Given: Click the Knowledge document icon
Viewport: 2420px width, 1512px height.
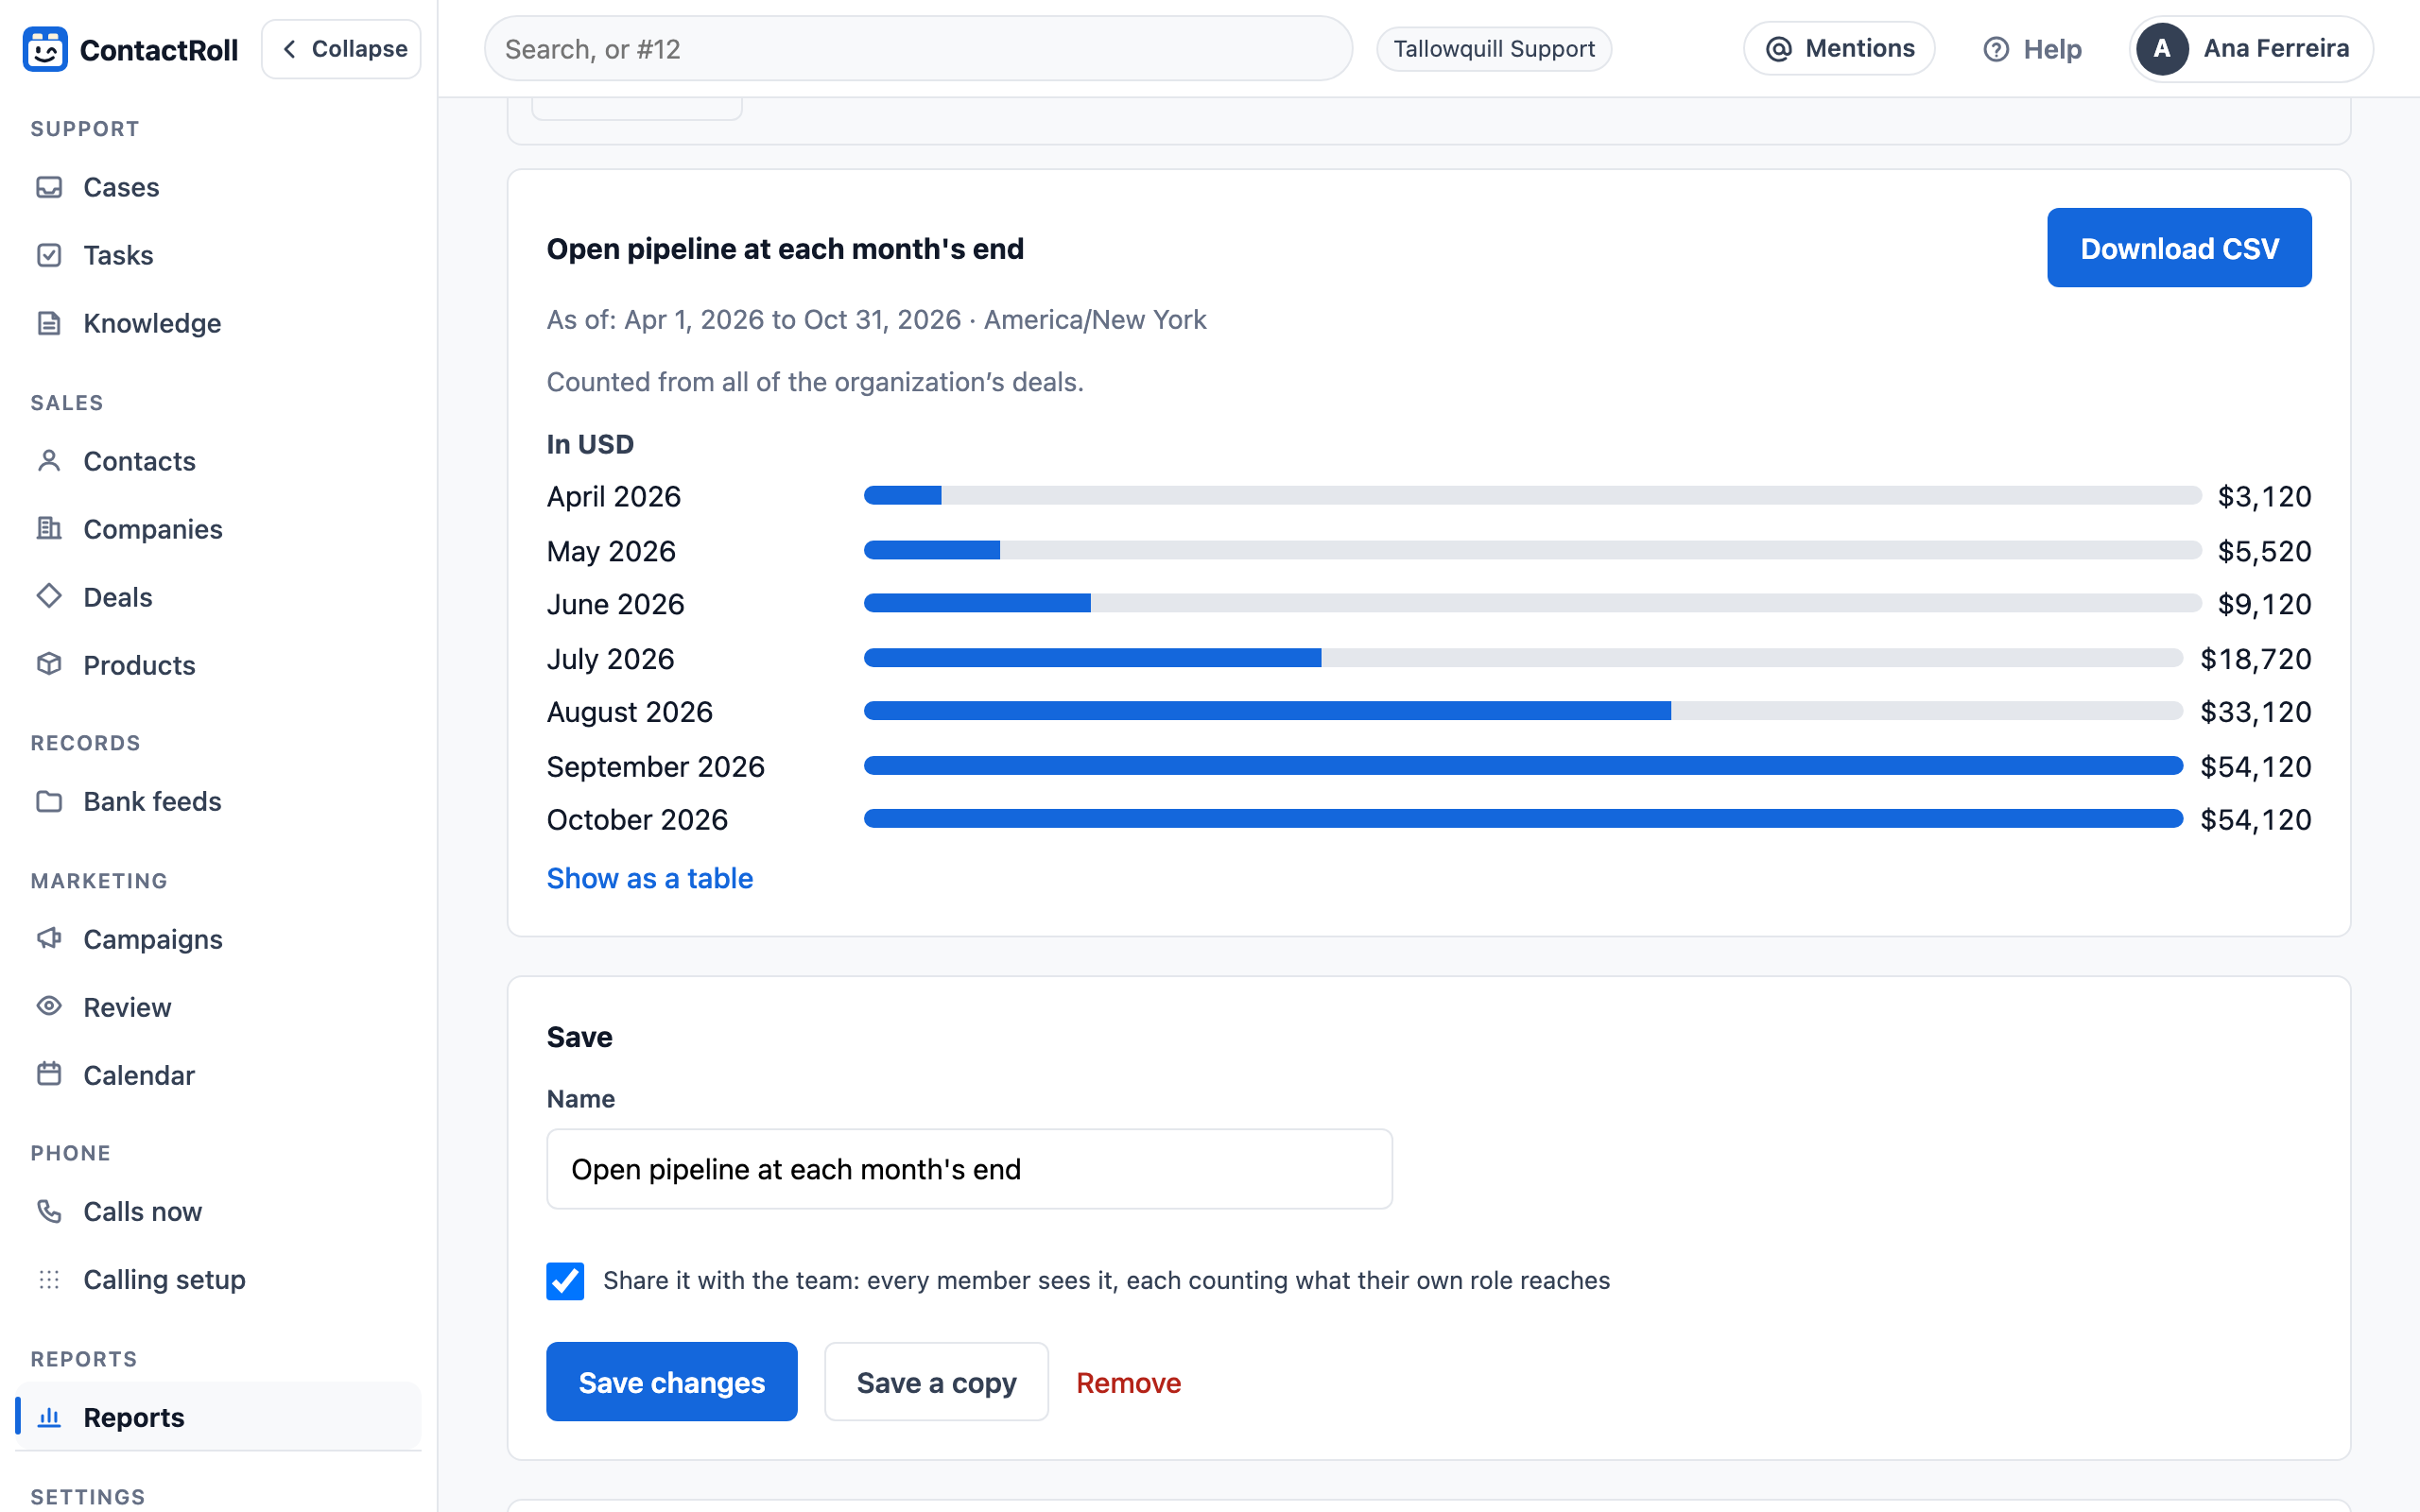Looking at the screenshot, I should pyautogui.click(x=49, y=323).
